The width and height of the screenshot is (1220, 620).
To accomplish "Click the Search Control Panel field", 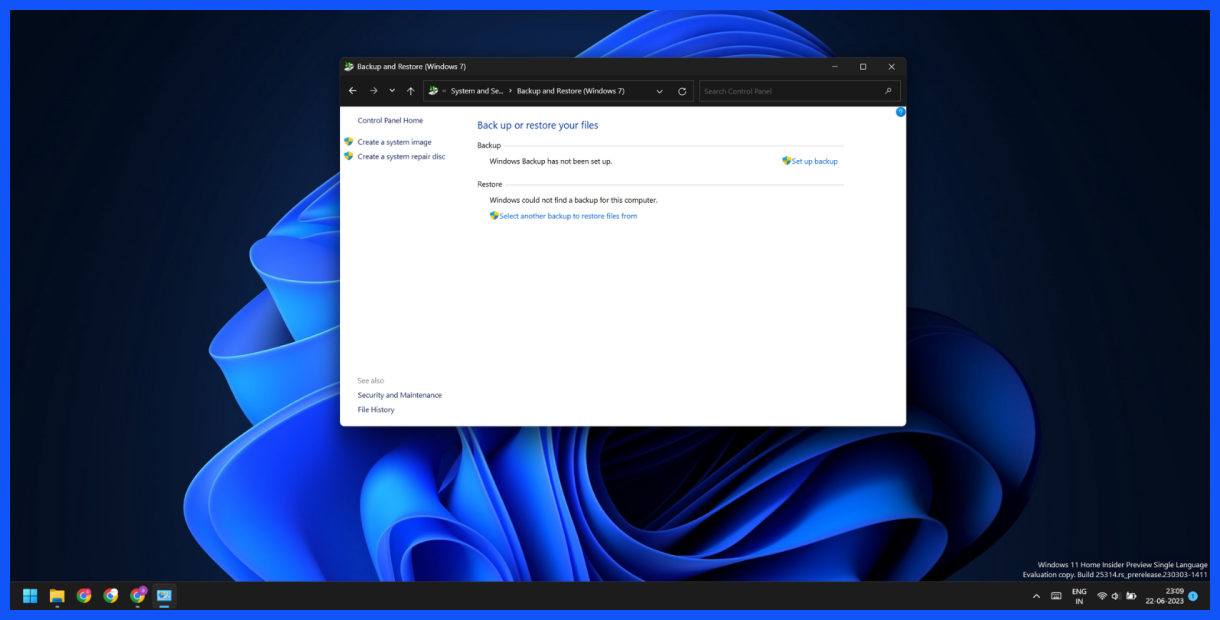I will pos(790,91).
